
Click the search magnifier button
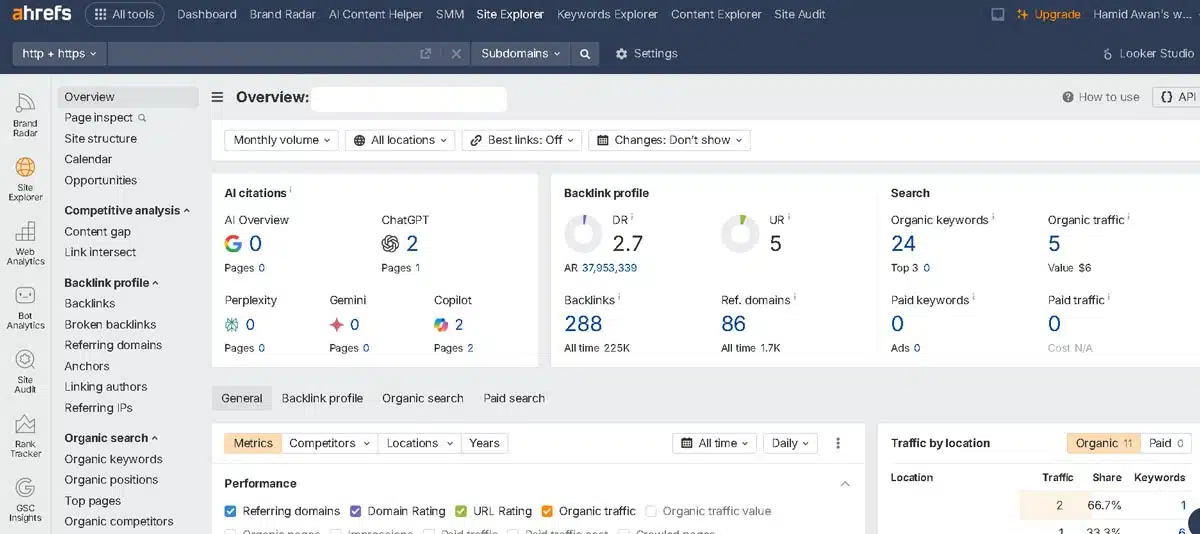(x=585, y=53)
